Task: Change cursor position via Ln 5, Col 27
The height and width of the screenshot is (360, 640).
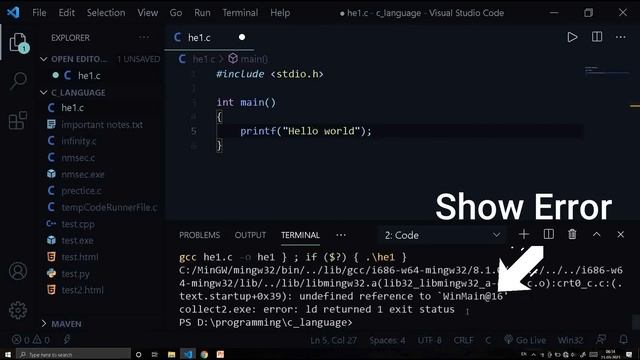Action: point(333,340)
